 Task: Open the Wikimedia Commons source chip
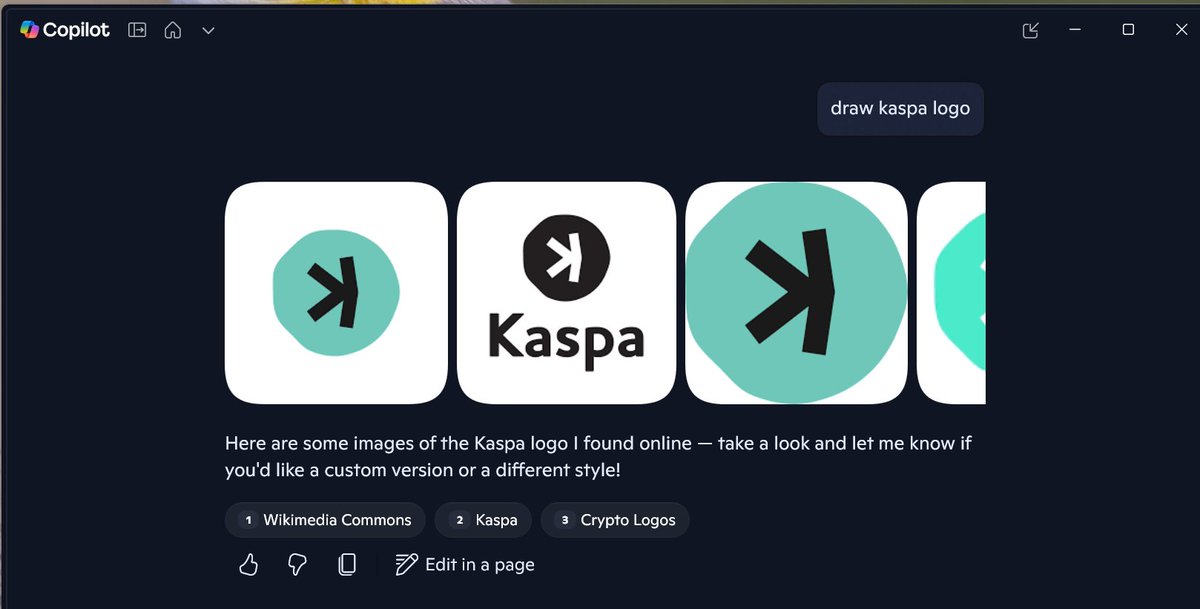325,520
